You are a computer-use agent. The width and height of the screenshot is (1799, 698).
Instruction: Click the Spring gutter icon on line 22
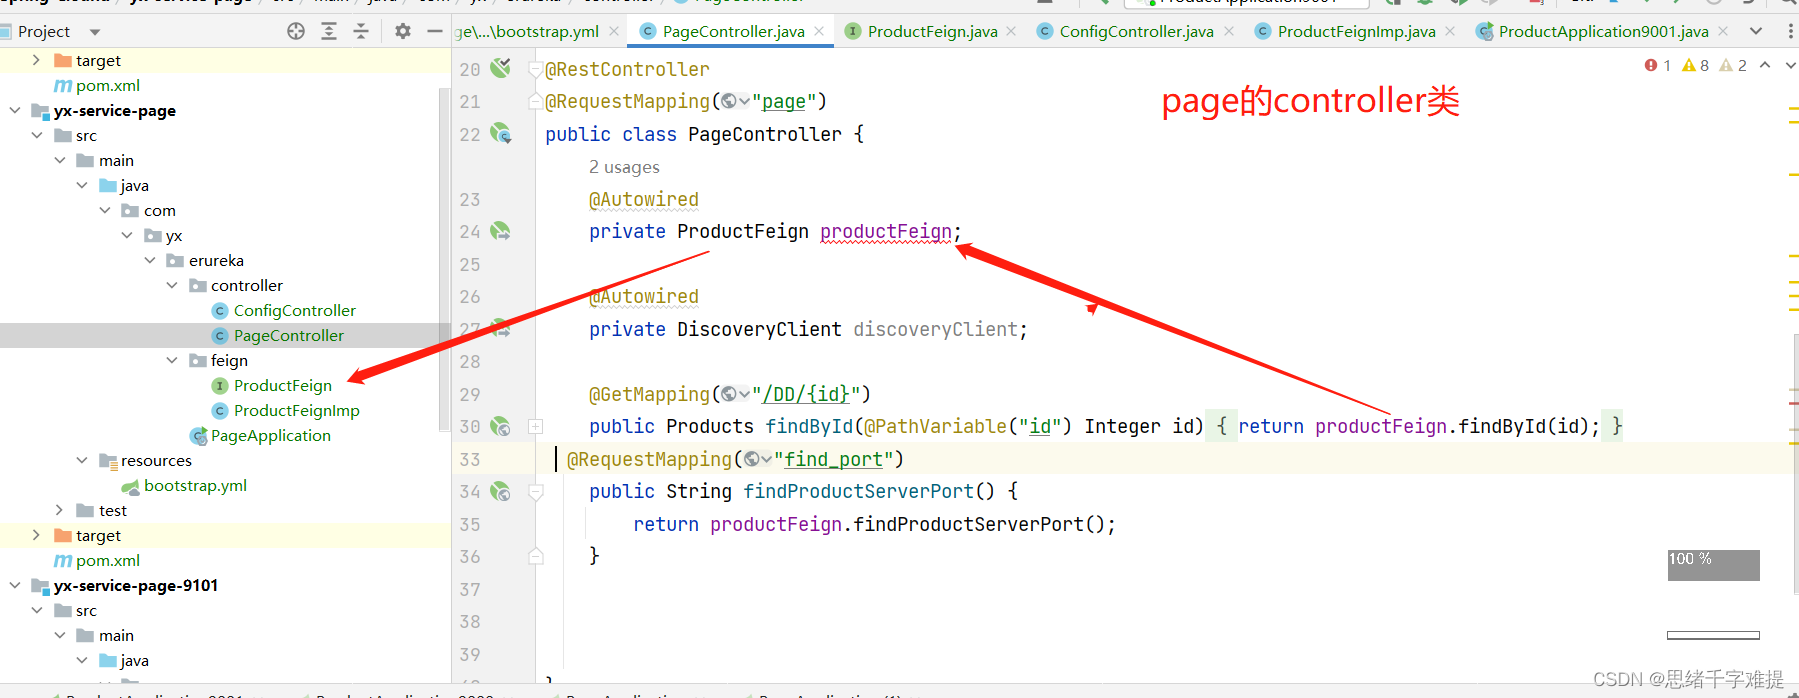[x=501, y=133]
